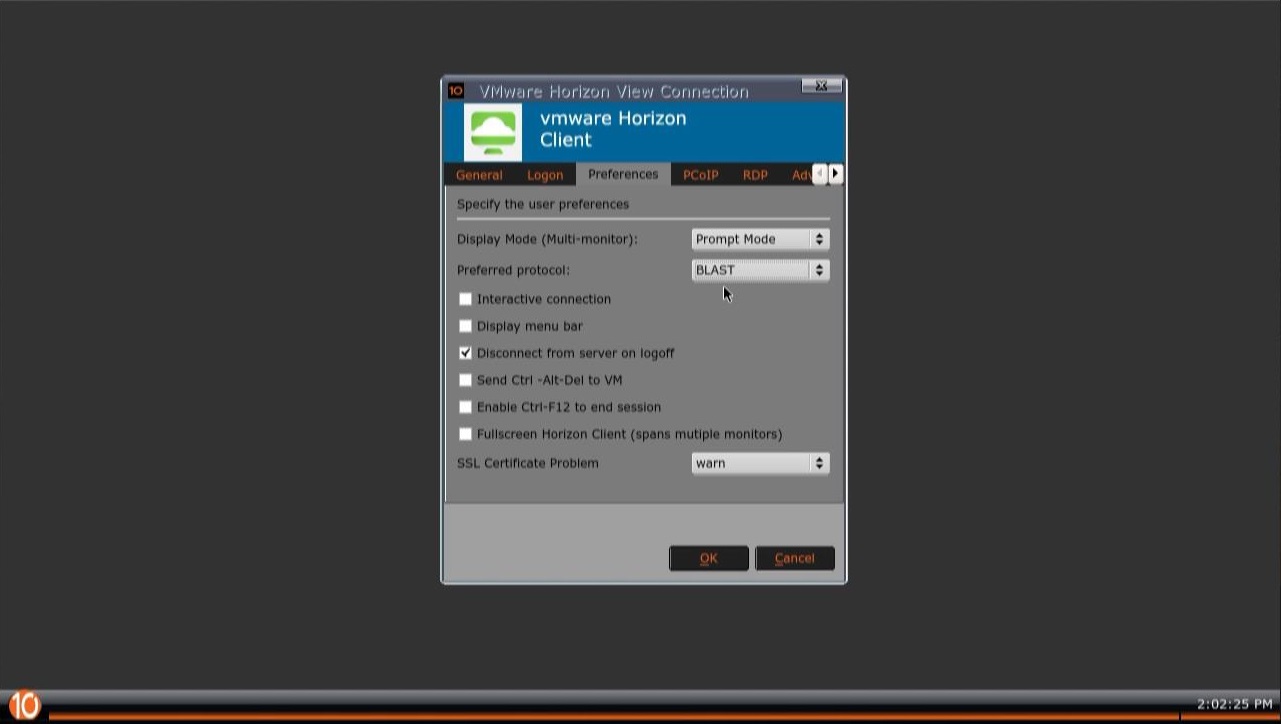
Task: Open the partially hidden Adv tab
Action: [x=799, y=175]
